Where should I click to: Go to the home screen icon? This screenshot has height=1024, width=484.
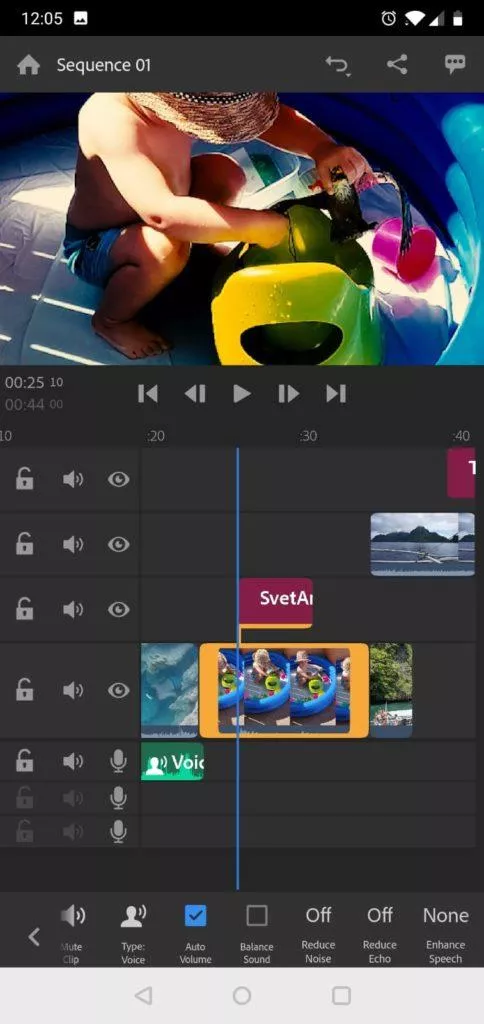[x=29, y=65]
